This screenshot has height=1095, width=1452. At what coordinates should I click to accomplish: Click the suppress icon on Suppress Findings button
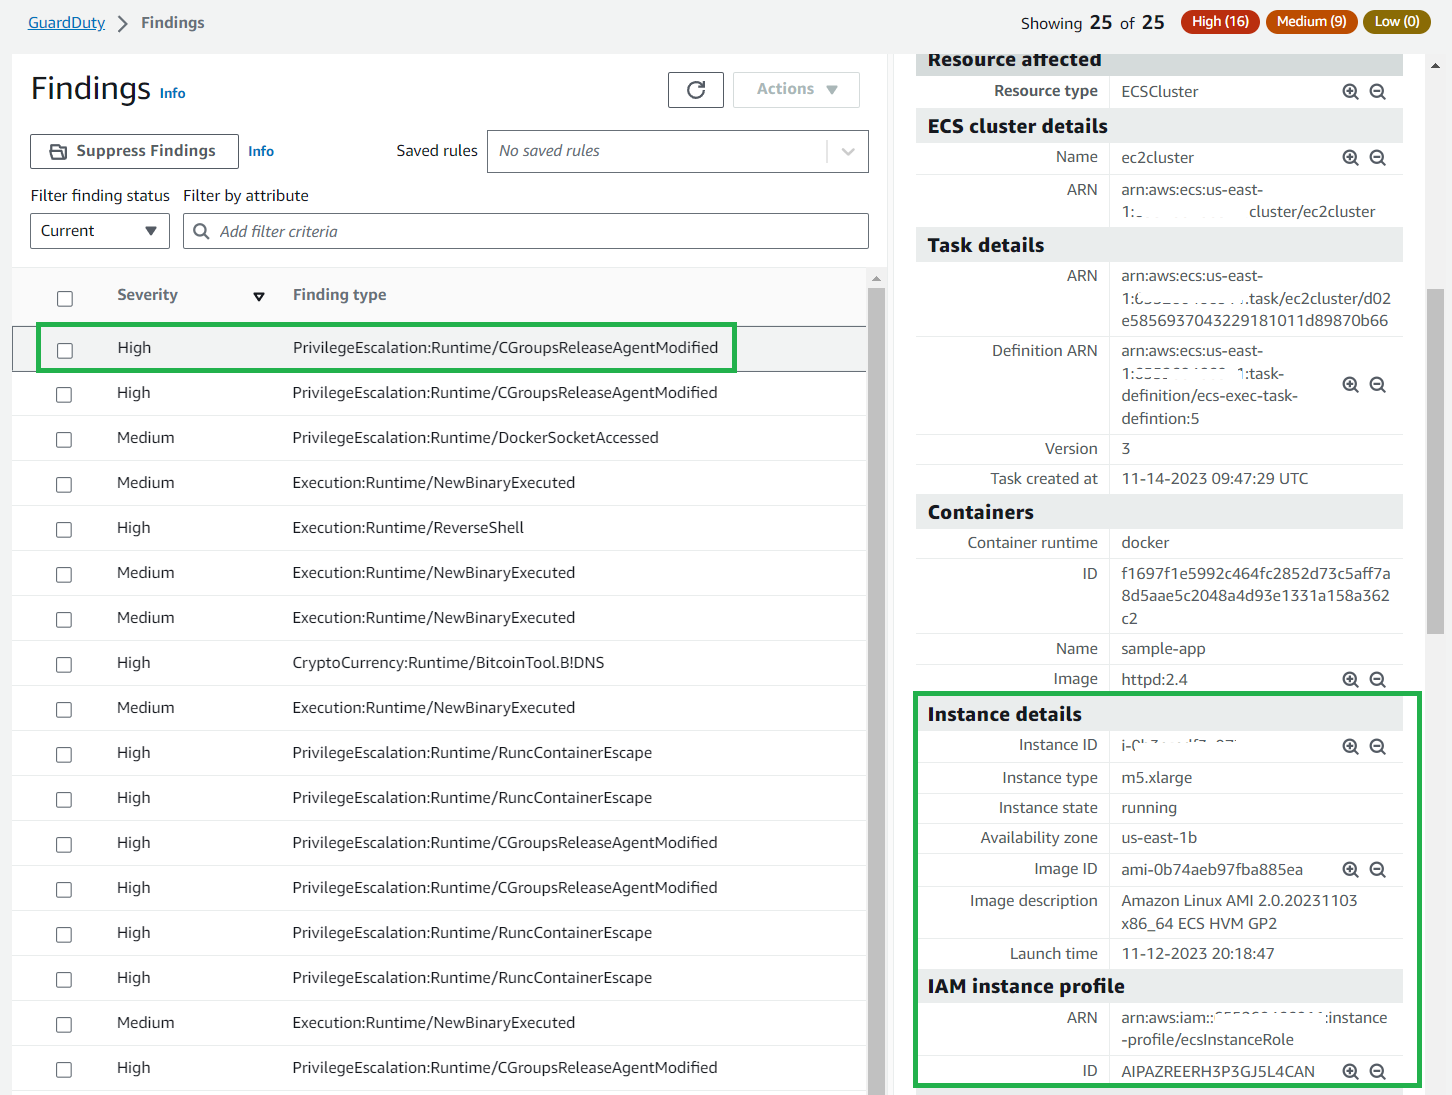[57, 151]
